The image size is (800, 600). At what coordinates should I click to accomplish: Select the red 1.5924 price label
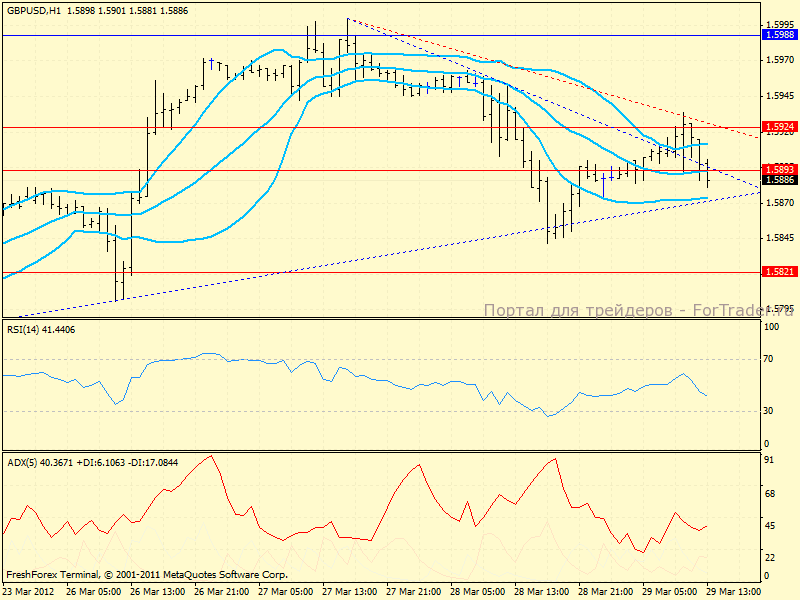click(x=779, y=127)
